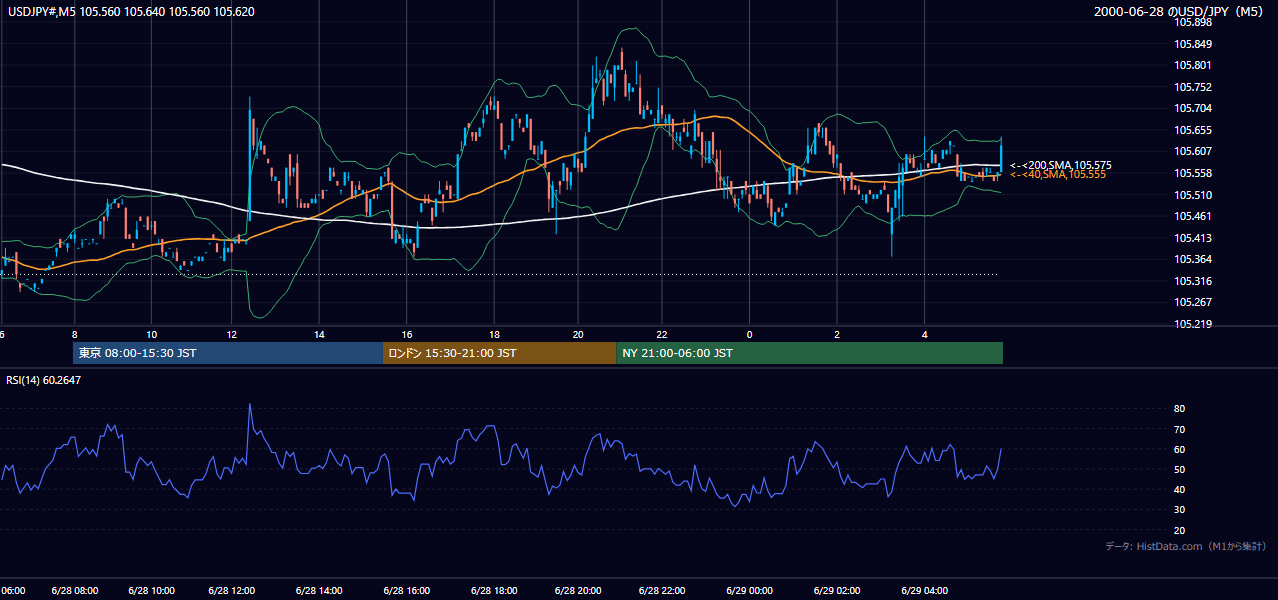Image resolution: width=1278 pixels, height=600 pixels.
Task: Click the 6/28 10:00 time axis label
Action: pyautogui.click(x=152, y=591)
